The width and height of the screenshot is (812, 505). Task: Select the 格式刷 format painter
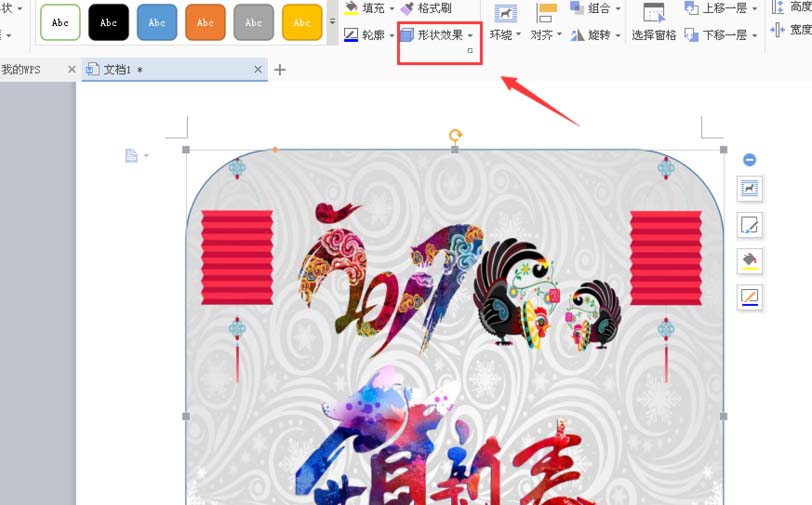427,8
